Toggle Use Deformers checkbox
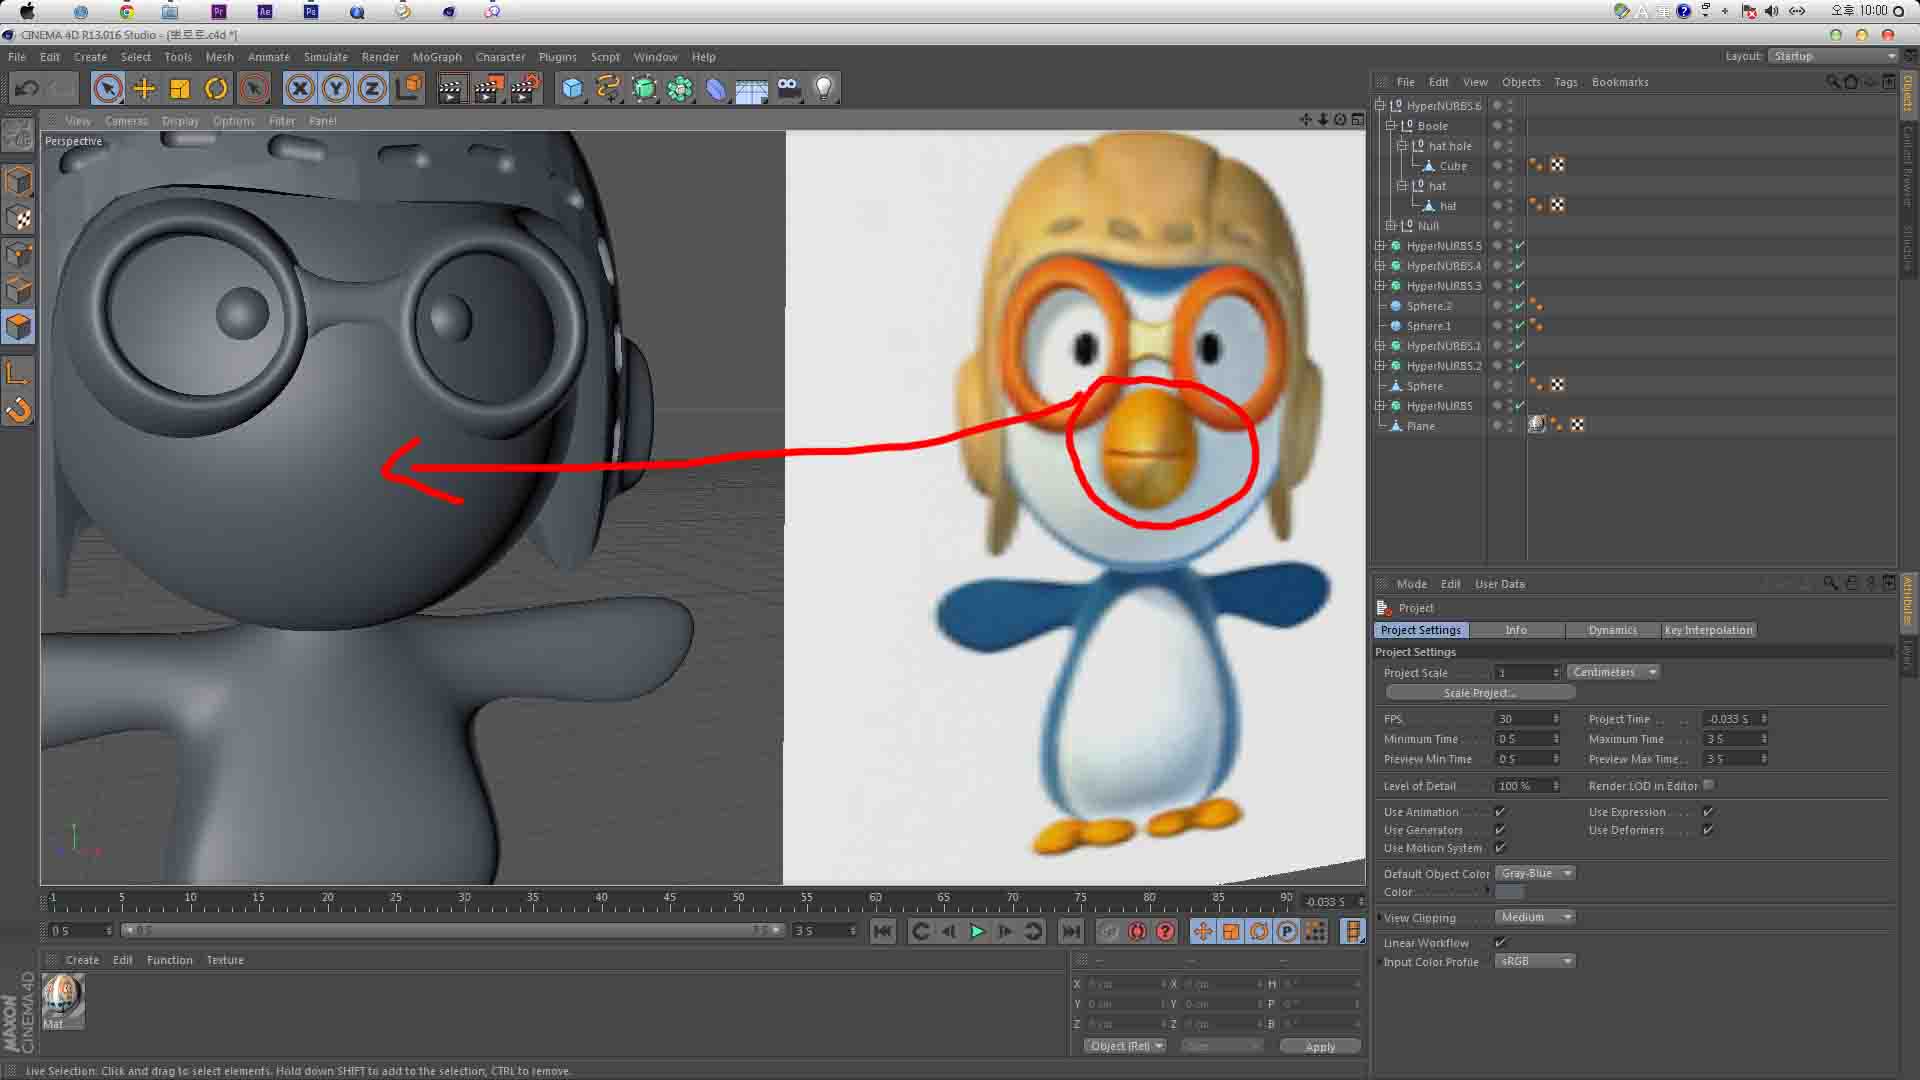The image size is (1920, 1080). (x=1709, y=829)
